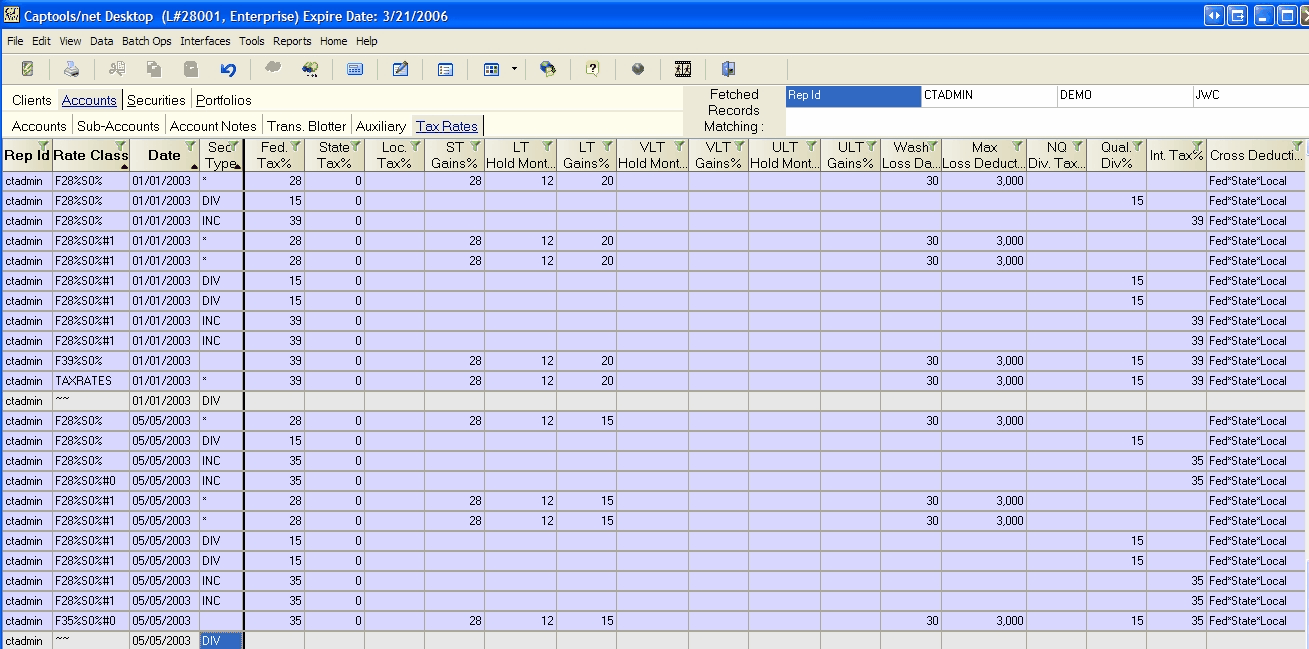Click the film strip icon in toolbar
This screenshot has width=1309, height=649.
click(683, 69)
